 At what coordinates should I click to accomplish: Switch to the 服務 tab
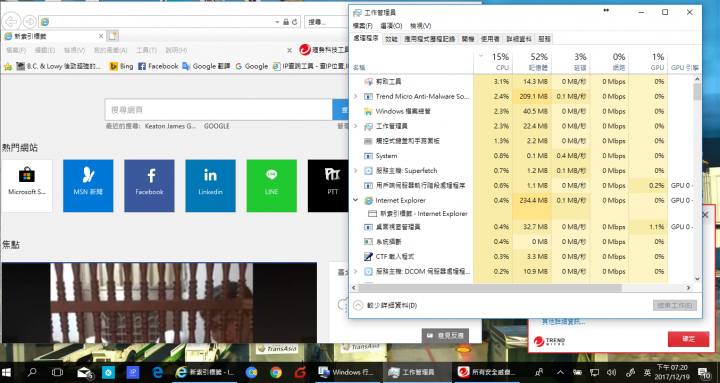coord(544,39)
